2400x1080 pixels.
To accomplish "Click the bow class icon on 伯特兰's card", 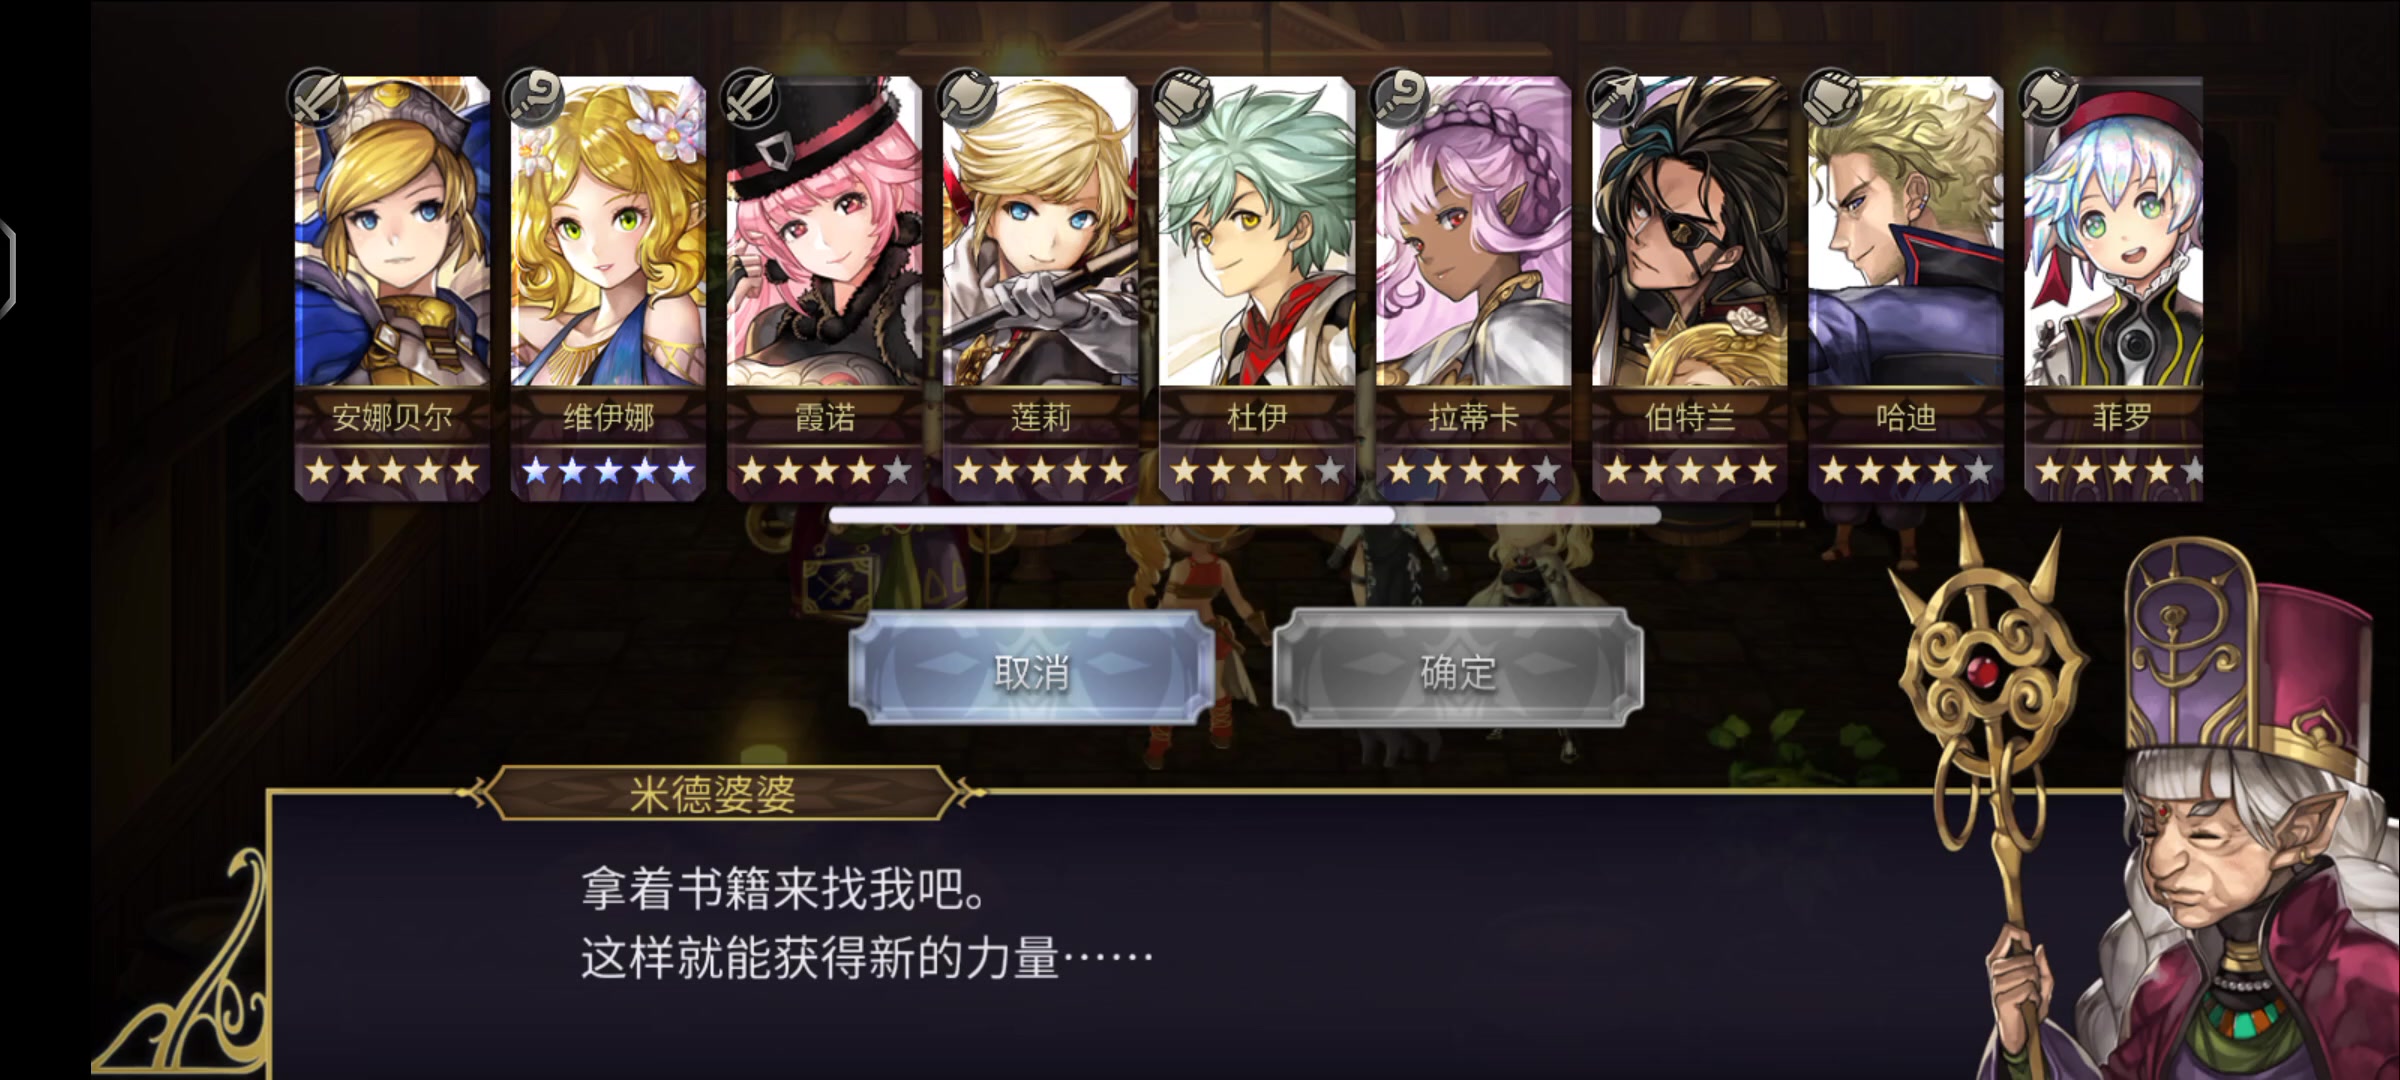I will 1615,97.
